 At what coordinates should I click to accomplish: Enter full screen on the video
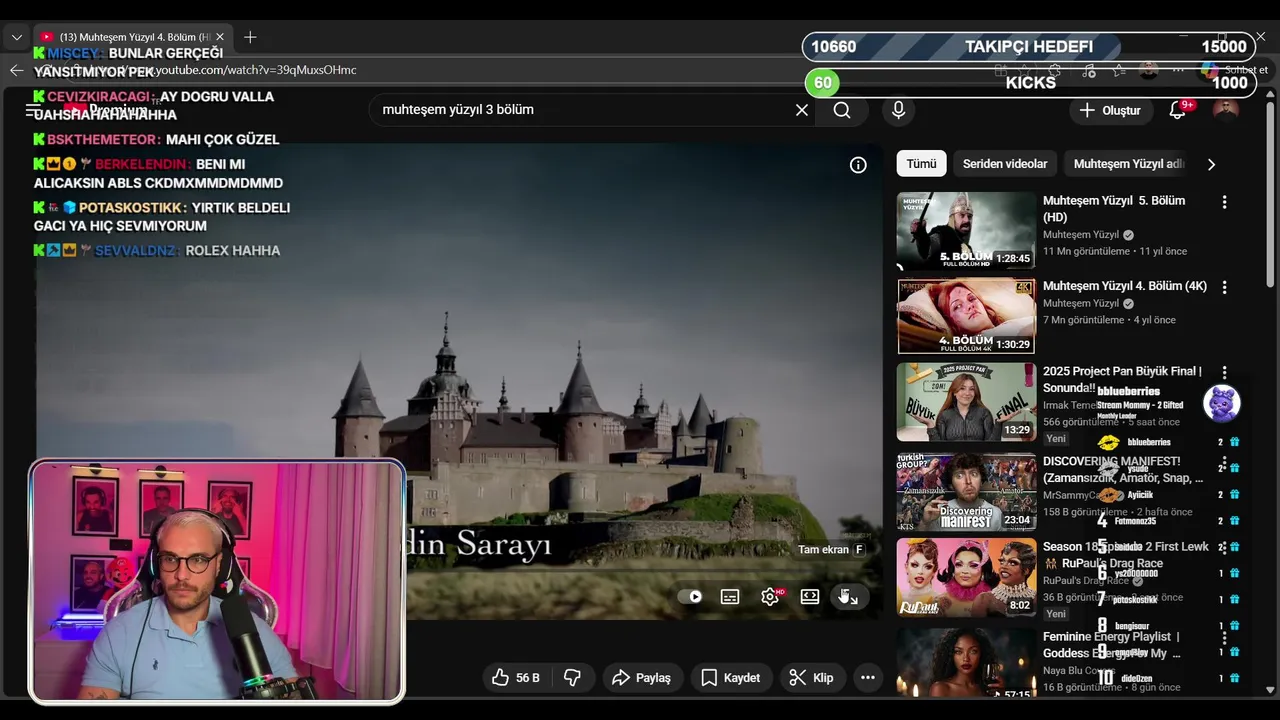(848, 596)
